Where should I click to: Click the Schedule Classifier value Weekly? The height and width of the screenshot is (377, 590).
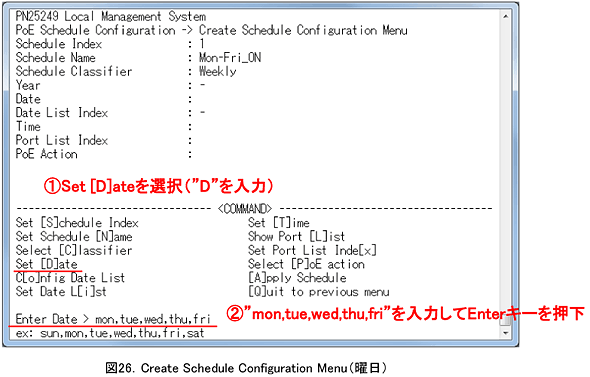click(x=217, y=71)
